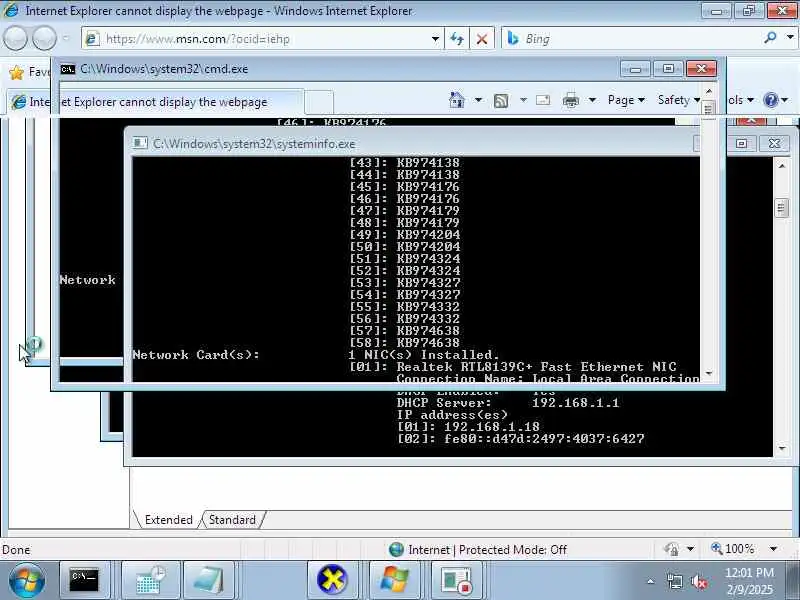Restore the Internet Explorer window

pos(748,10)
